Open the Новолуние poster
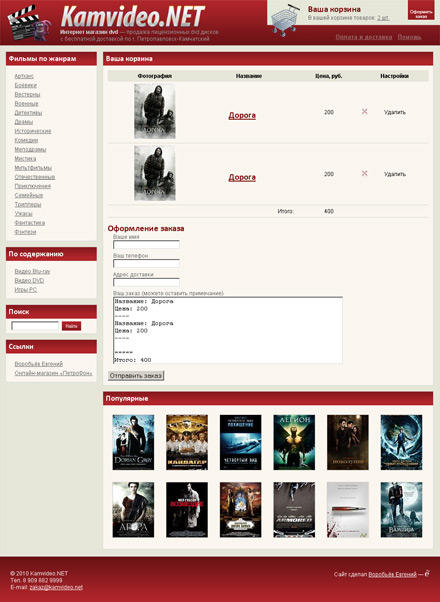The width and height of the screenshot is (440, 602). (348, 442)
